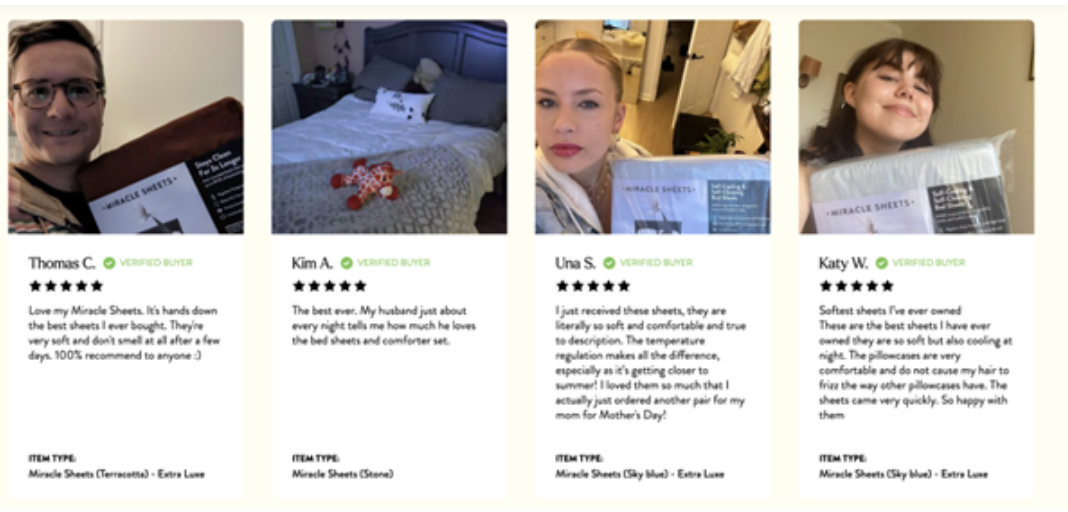Click the Verified Buyer label next to Katy W.
The width and height of the screenshot is (1068, 512).
pyautogui.click(x=928, y=263)
